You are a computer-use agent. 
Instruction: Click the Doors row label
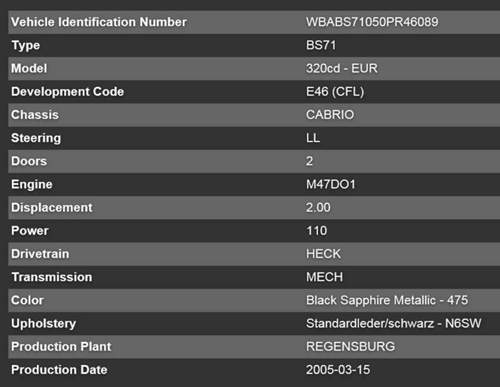pyautogui.click(x=29, y=161)
